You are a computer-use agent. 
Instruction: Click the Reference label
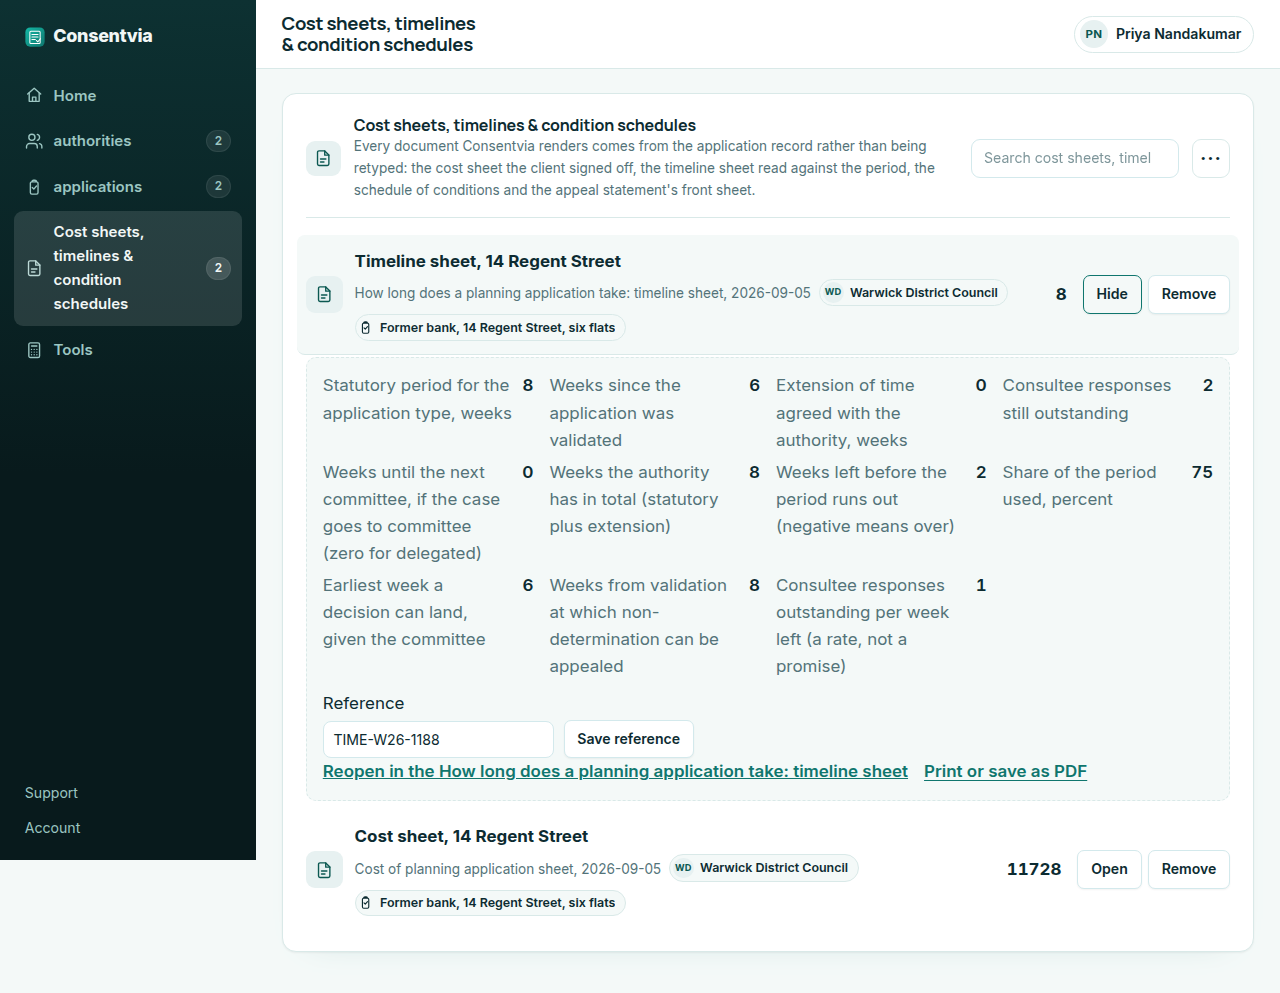[x=364, y=703]
